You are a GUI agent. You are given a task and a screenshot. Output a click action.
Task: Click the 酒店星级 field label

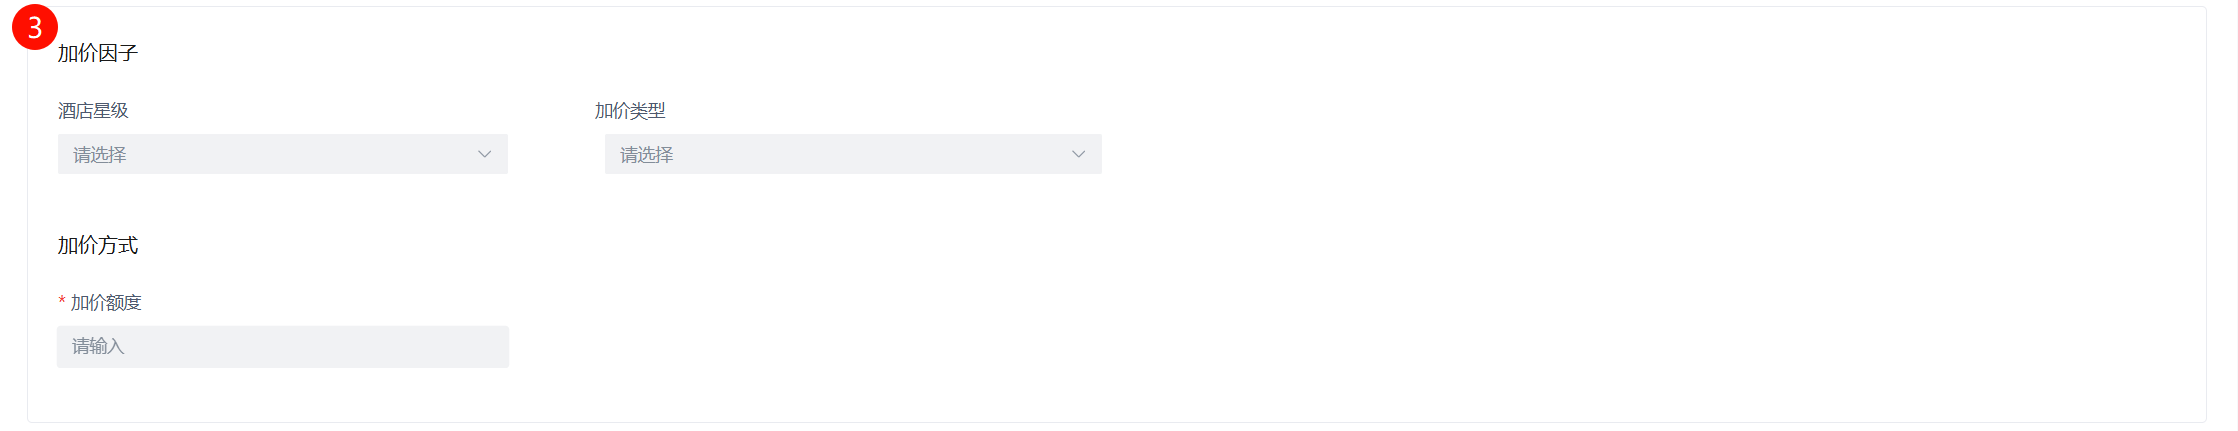point(93,111)
